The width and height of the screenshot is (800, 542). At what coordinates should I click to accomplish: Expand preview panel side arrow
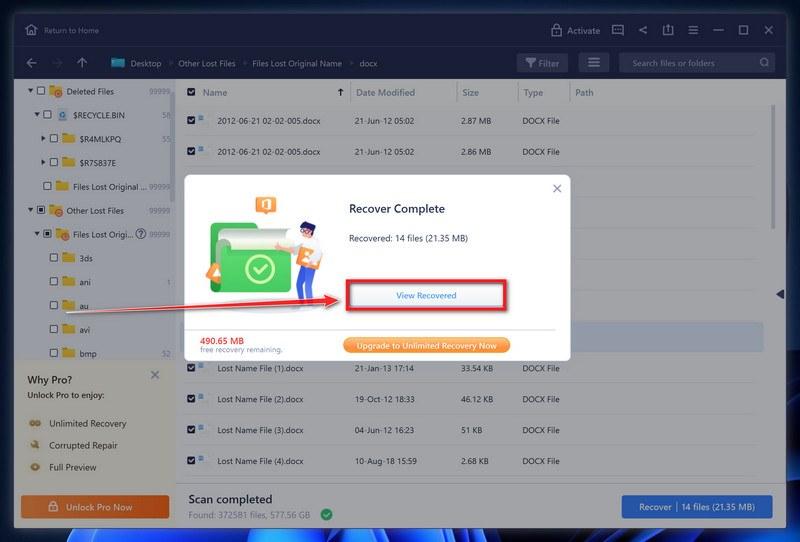(780, 294)
